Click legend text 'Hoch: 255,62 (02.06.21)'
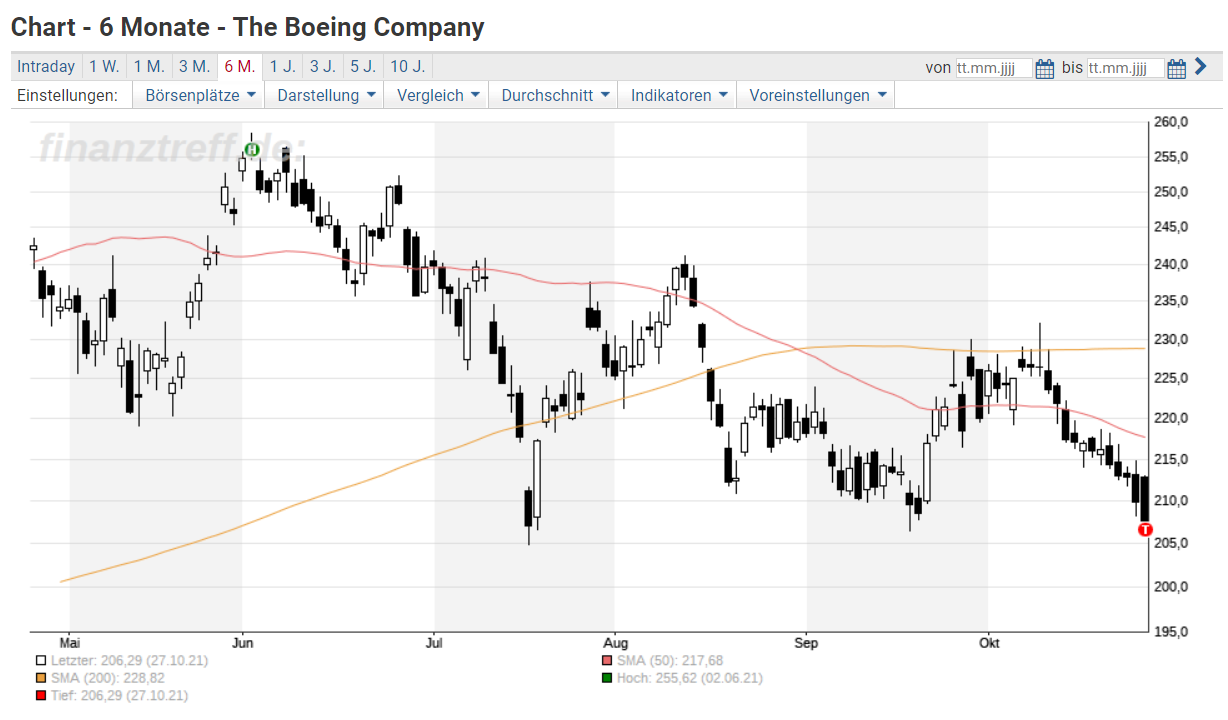Viewport: 1228px width, 720px height. (x=690, y=678)
